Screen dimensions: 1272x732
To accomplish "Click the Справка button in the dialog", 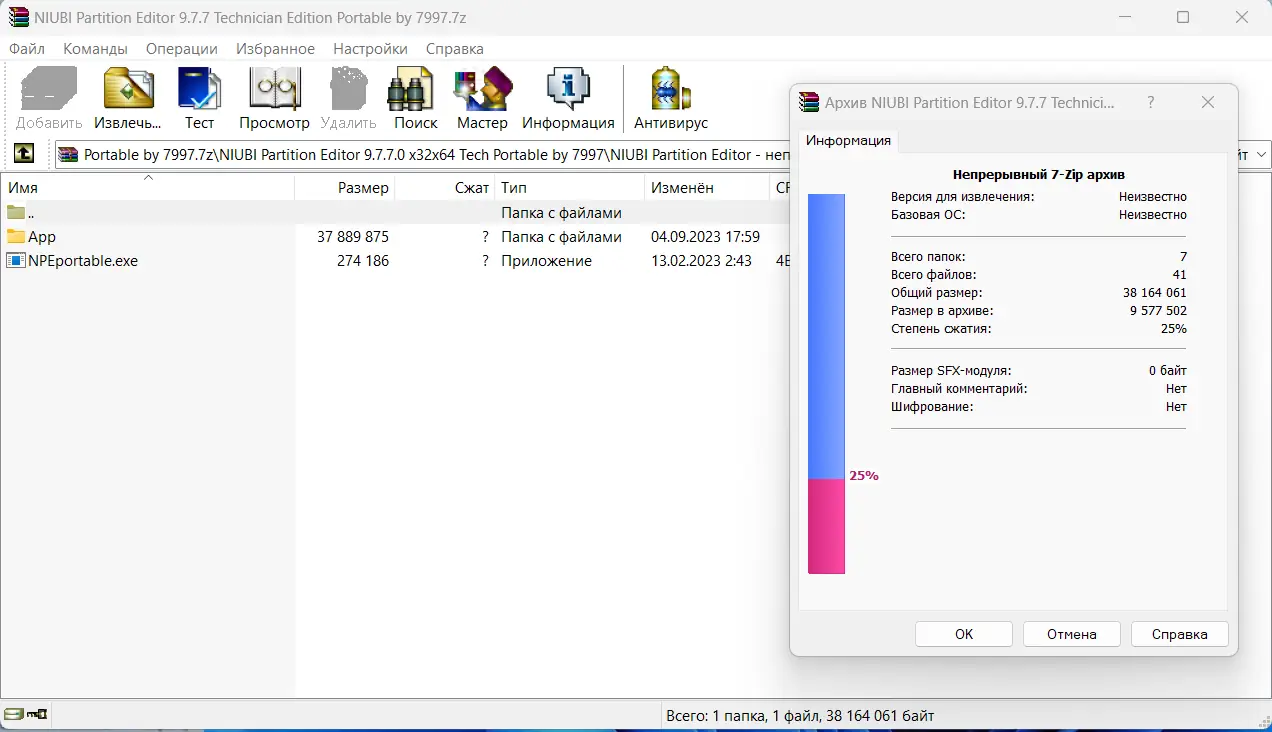I will pyautogui.click(x=1179, y=633).
